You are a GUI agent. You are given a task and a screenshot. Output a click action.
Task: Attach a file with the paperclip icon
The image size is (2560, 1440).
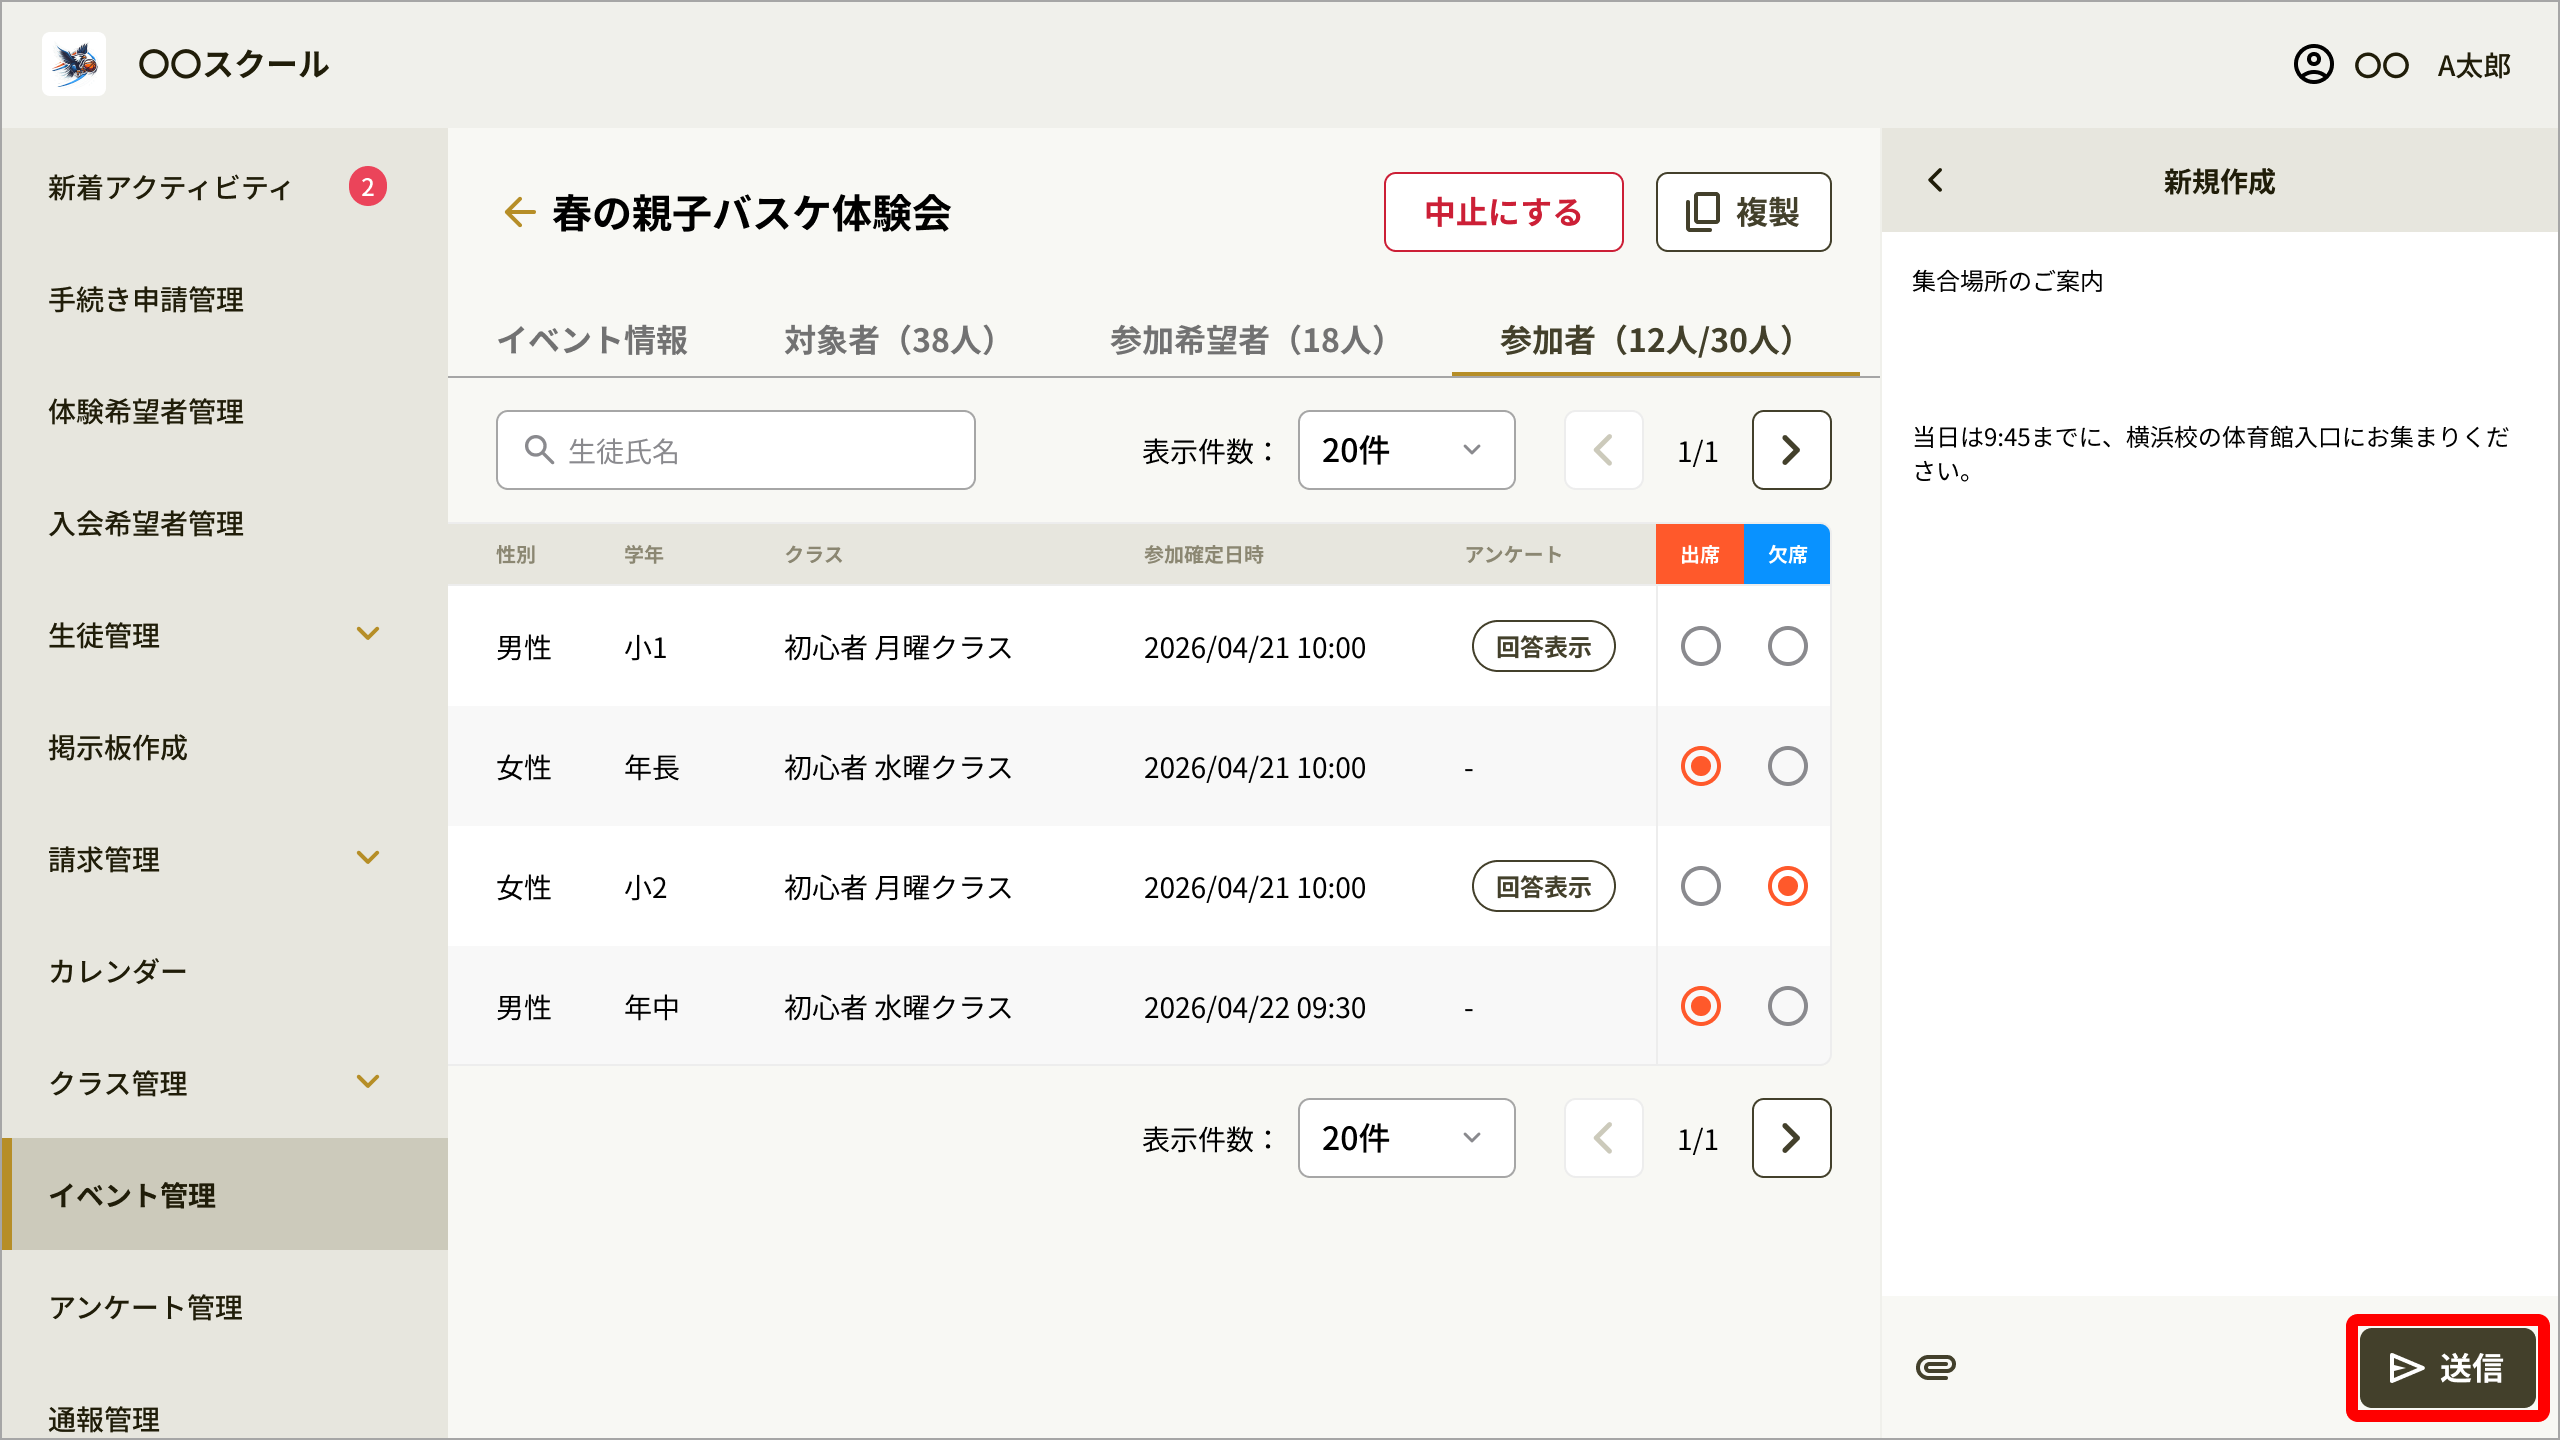click(x=1936, y=1367)
